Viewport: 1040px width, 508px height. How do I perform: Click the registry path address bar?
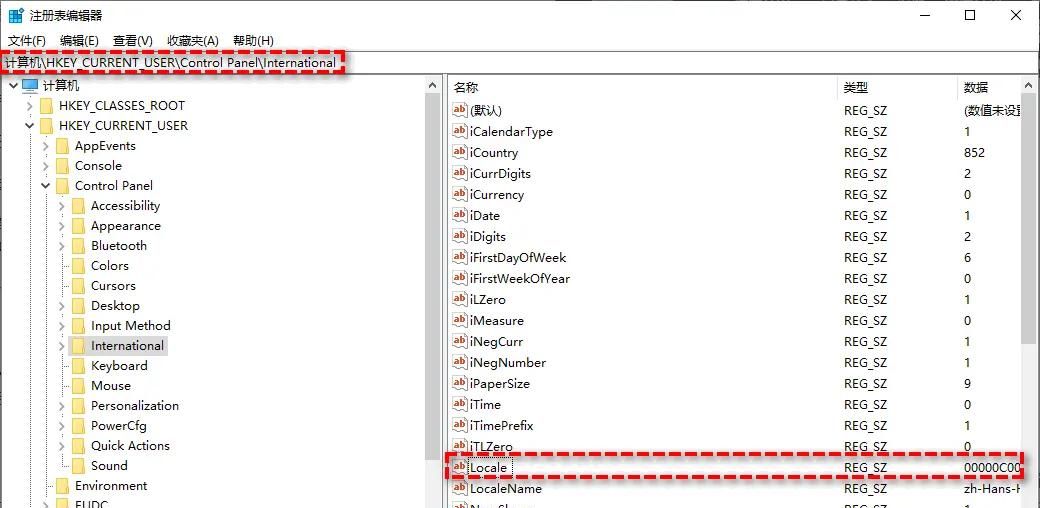point(520,62)
